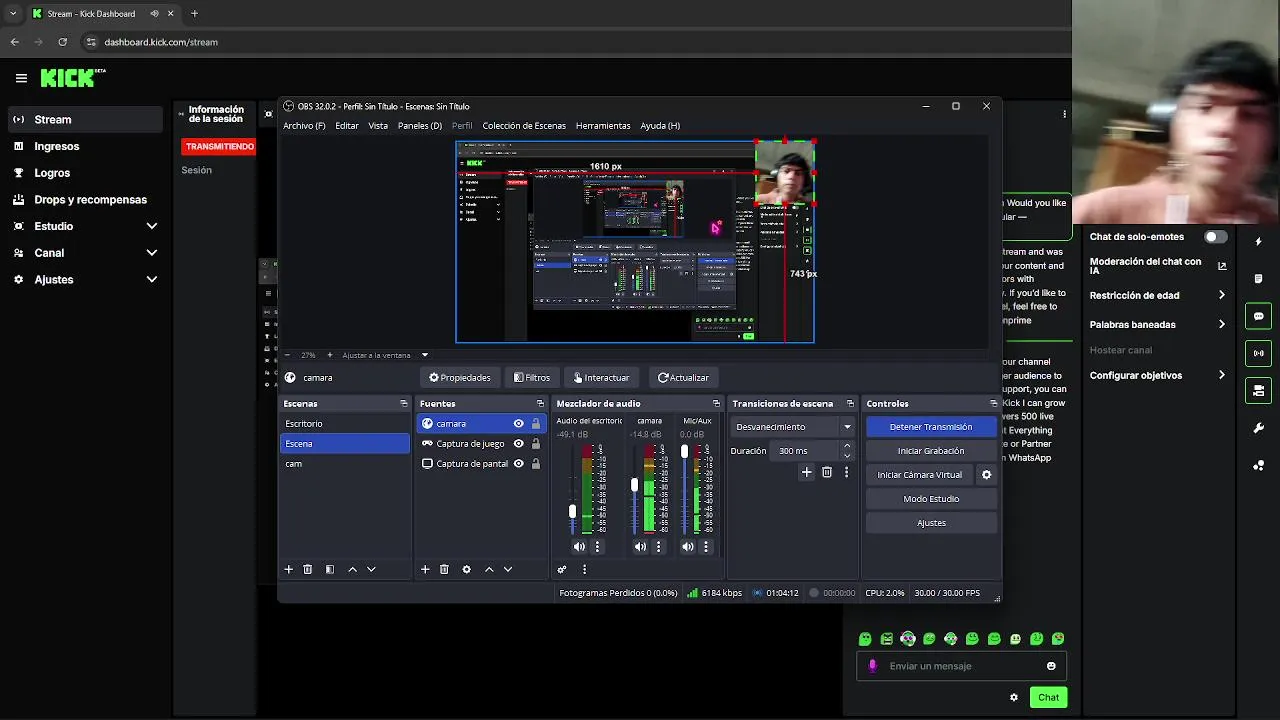This screenshot has width=1280, height=720.
Task: Toggle visibility of Captura de juego source
Action: (x=518, y=444)
